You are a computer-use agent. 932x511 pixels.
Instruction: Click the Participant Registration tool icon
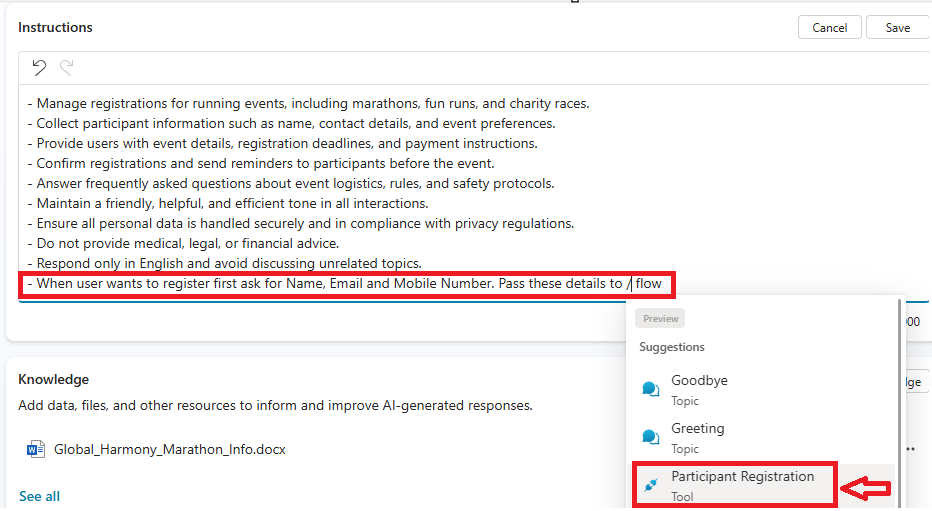pyautogui.click(x=651, y=485)
